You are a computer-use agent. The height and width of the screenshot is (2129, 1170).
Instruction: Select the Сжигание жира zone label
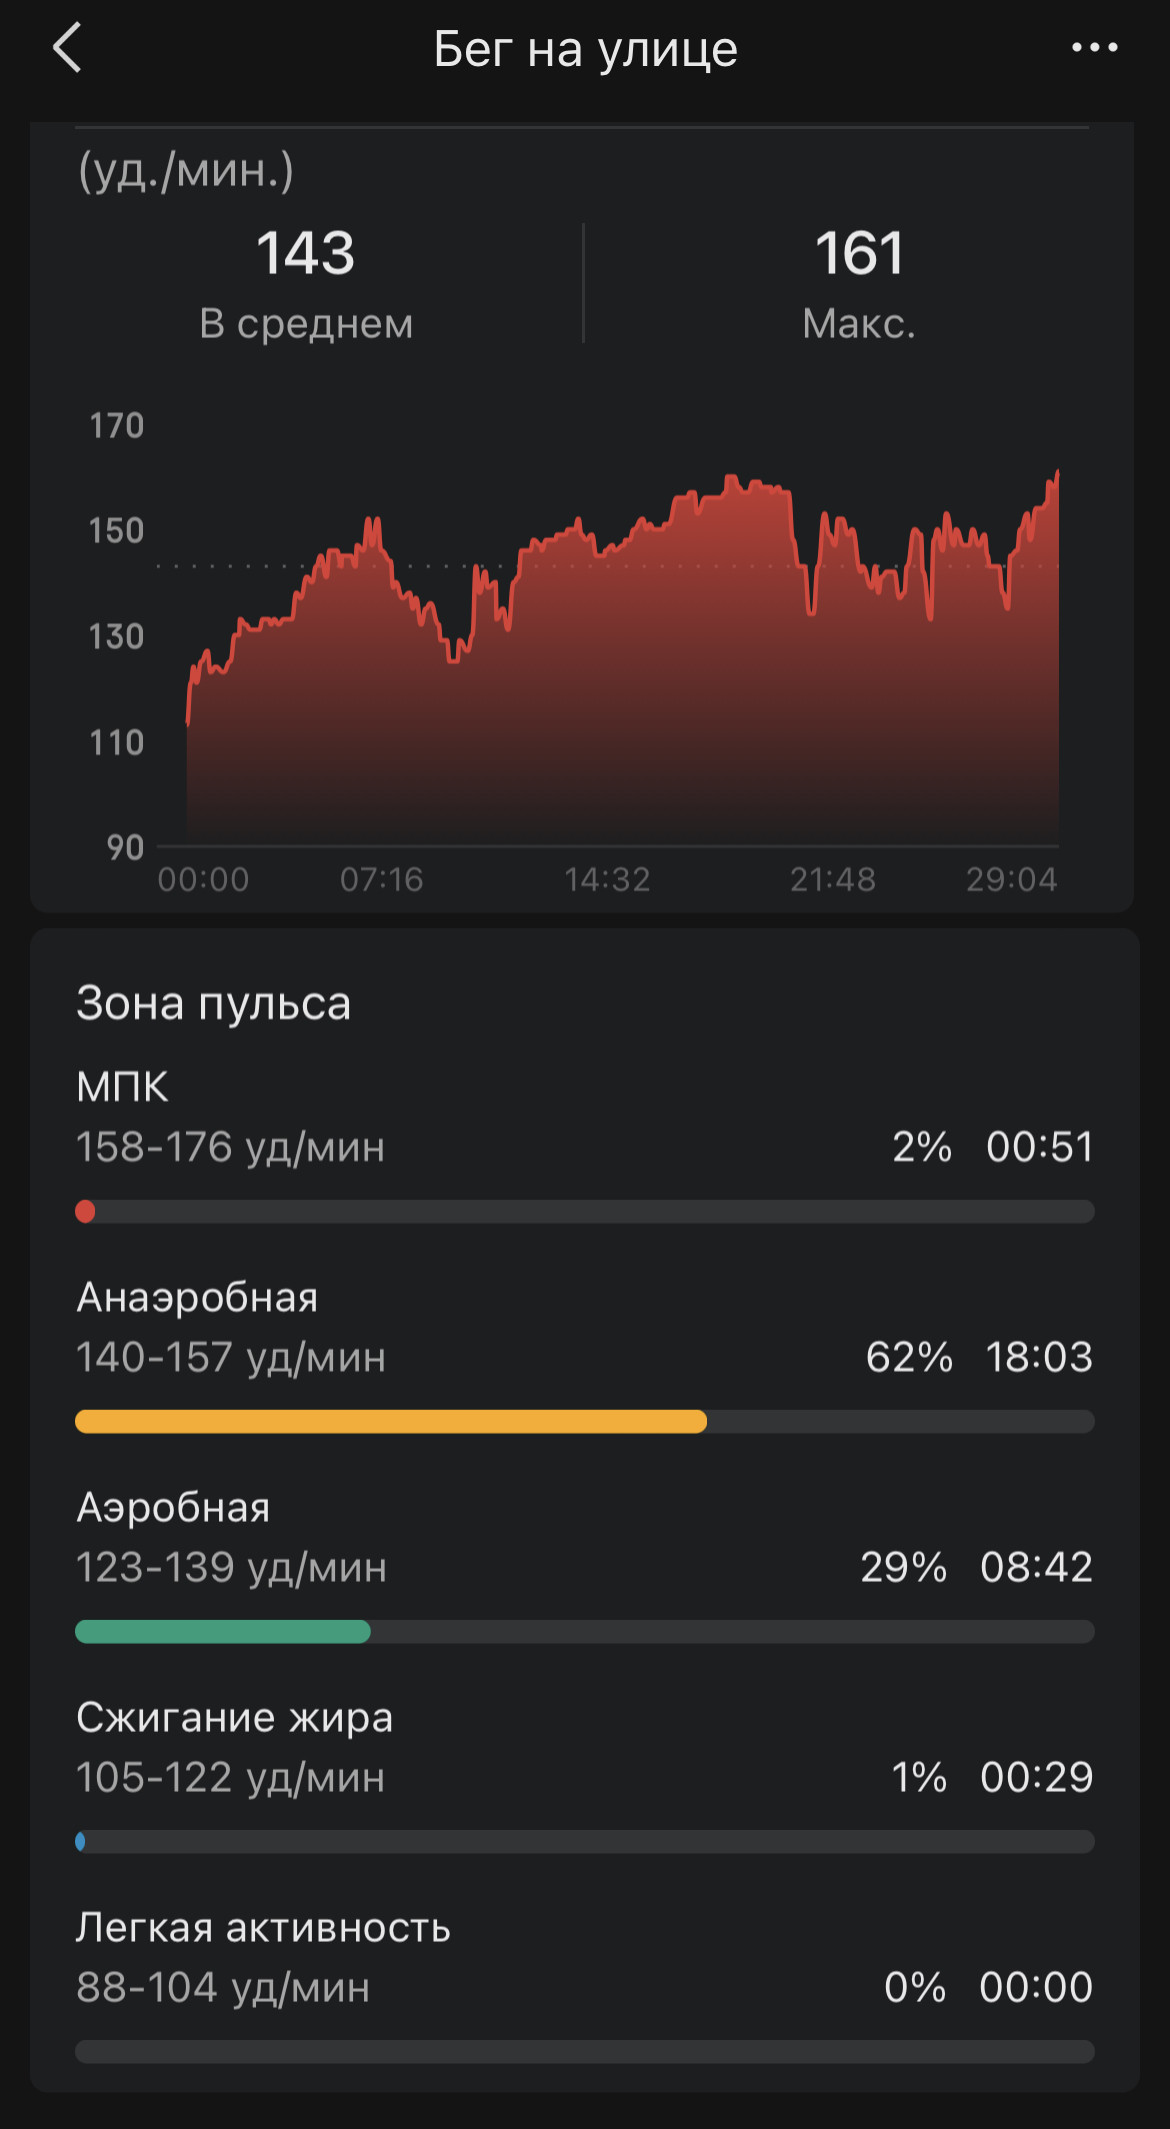[x=234, y=1717]
